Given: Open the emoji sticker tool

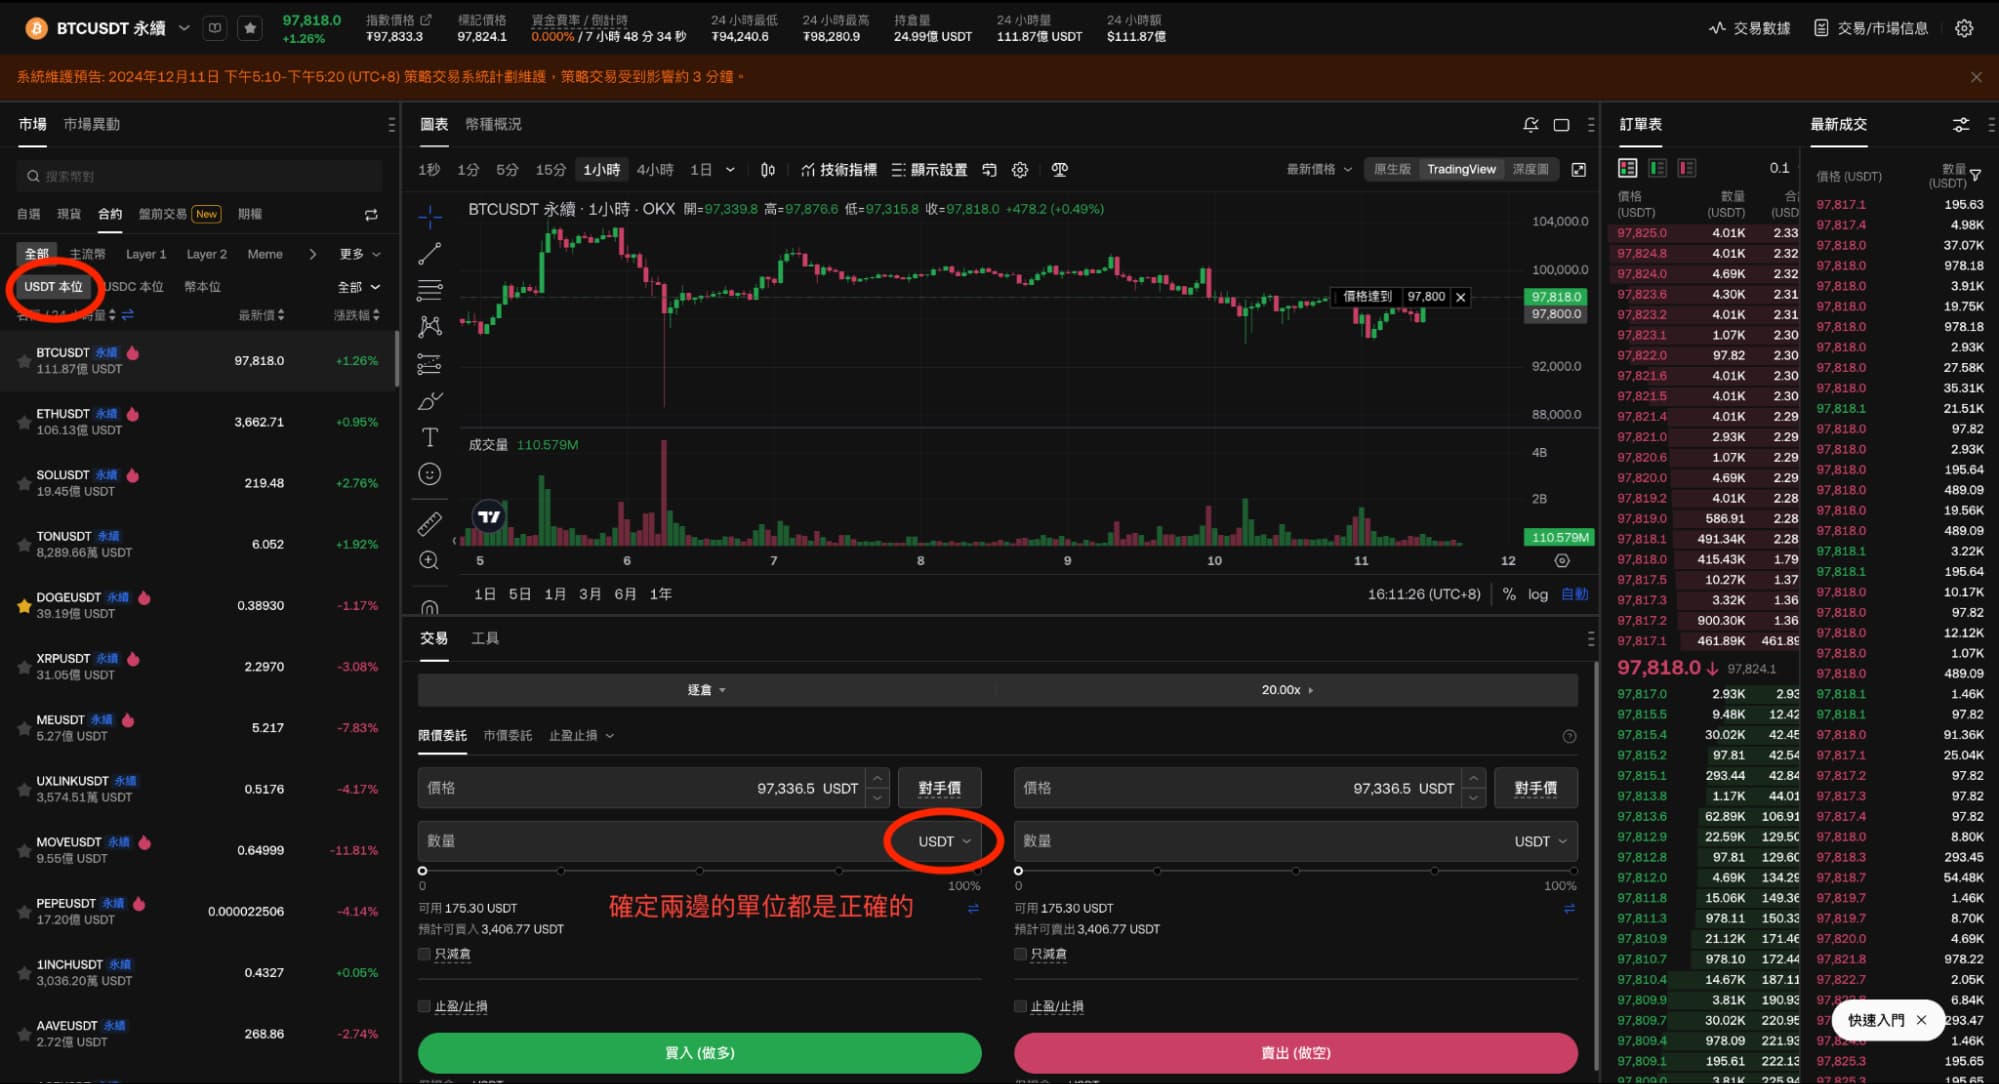Looking at the screenshot, I should pyautogui.click(x=430, y=474).
